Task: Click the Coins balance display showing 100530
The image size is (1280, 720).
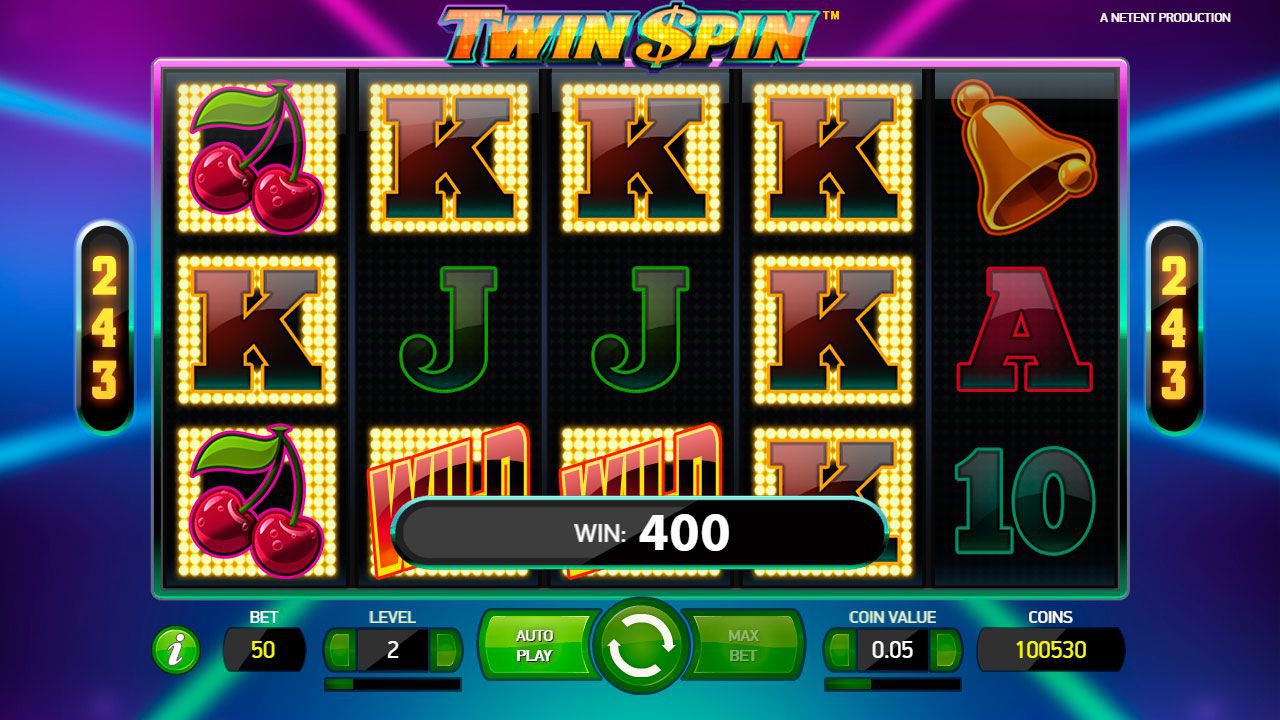Action: tap(1051, 650)
